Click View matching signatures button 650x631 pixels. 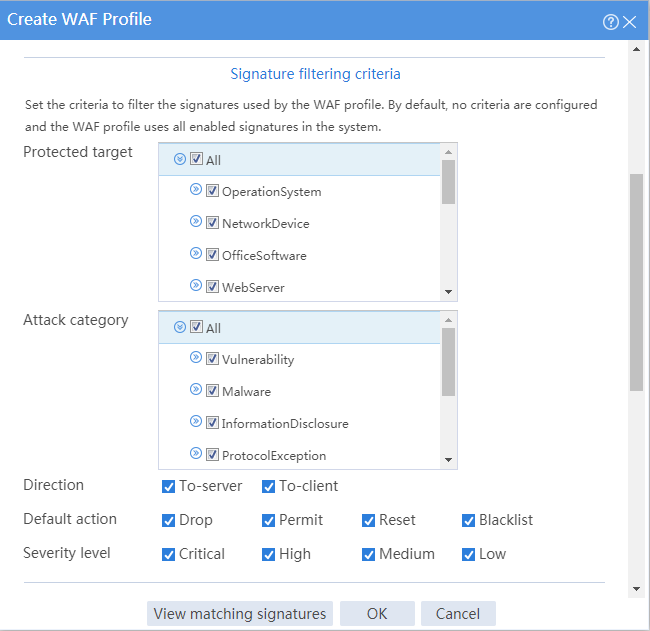(x=240, y=614)
